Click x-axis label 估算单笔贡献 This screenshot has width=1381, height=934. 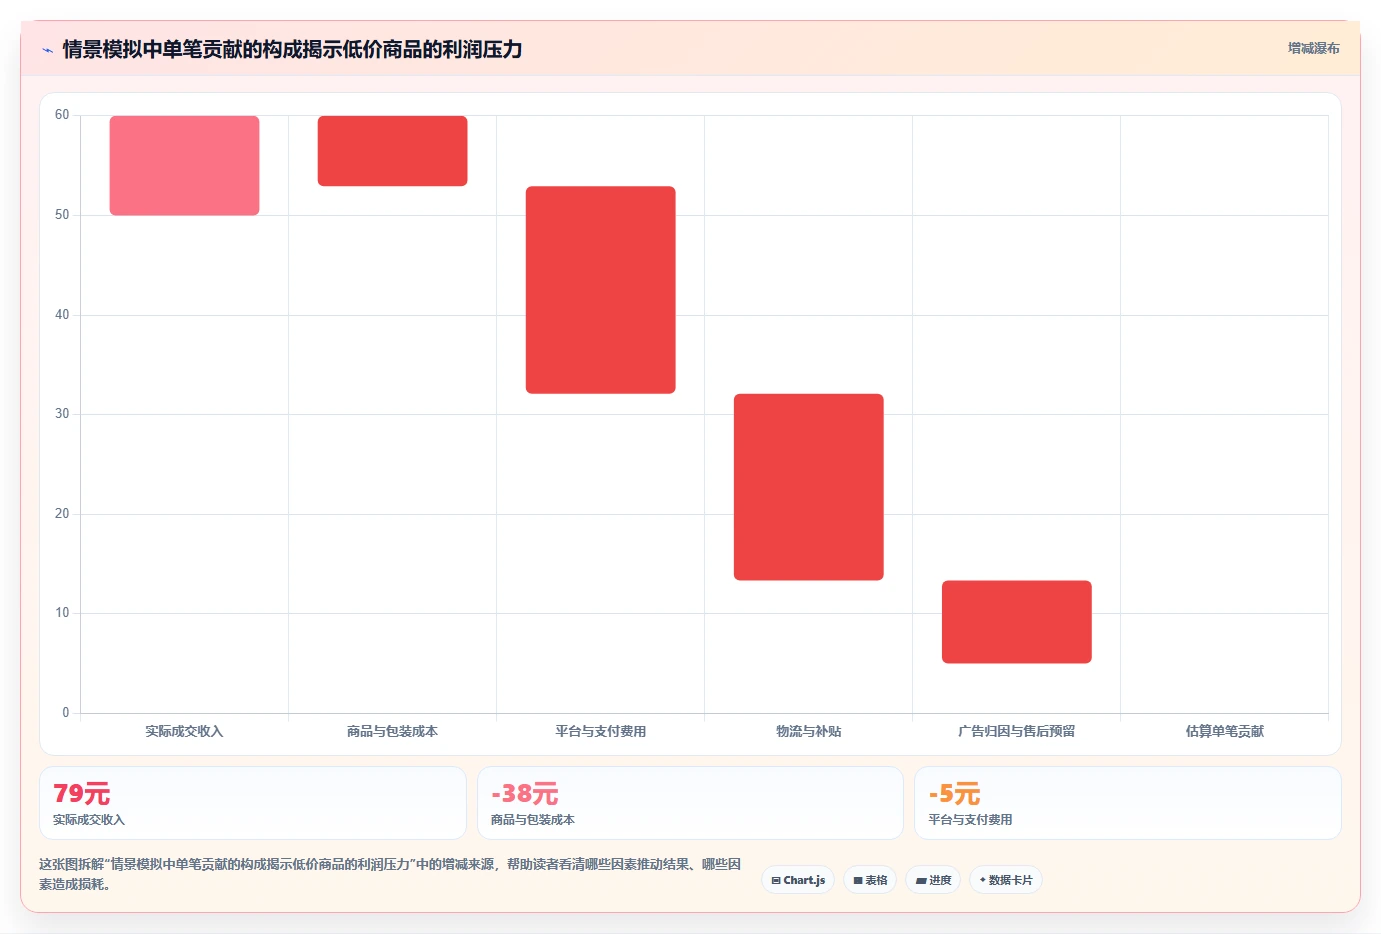point(1224,731)
